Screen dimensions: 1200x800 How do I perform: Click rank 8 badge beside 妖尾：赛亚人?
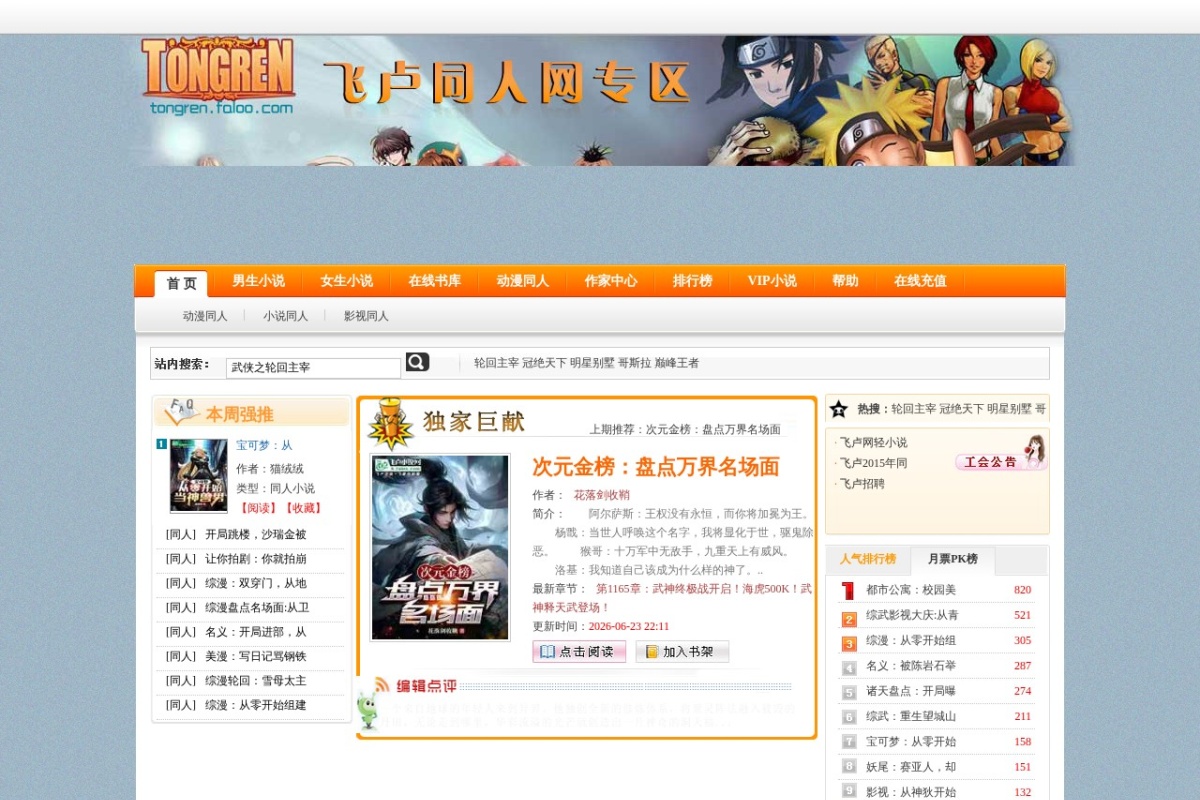[849, 767]
